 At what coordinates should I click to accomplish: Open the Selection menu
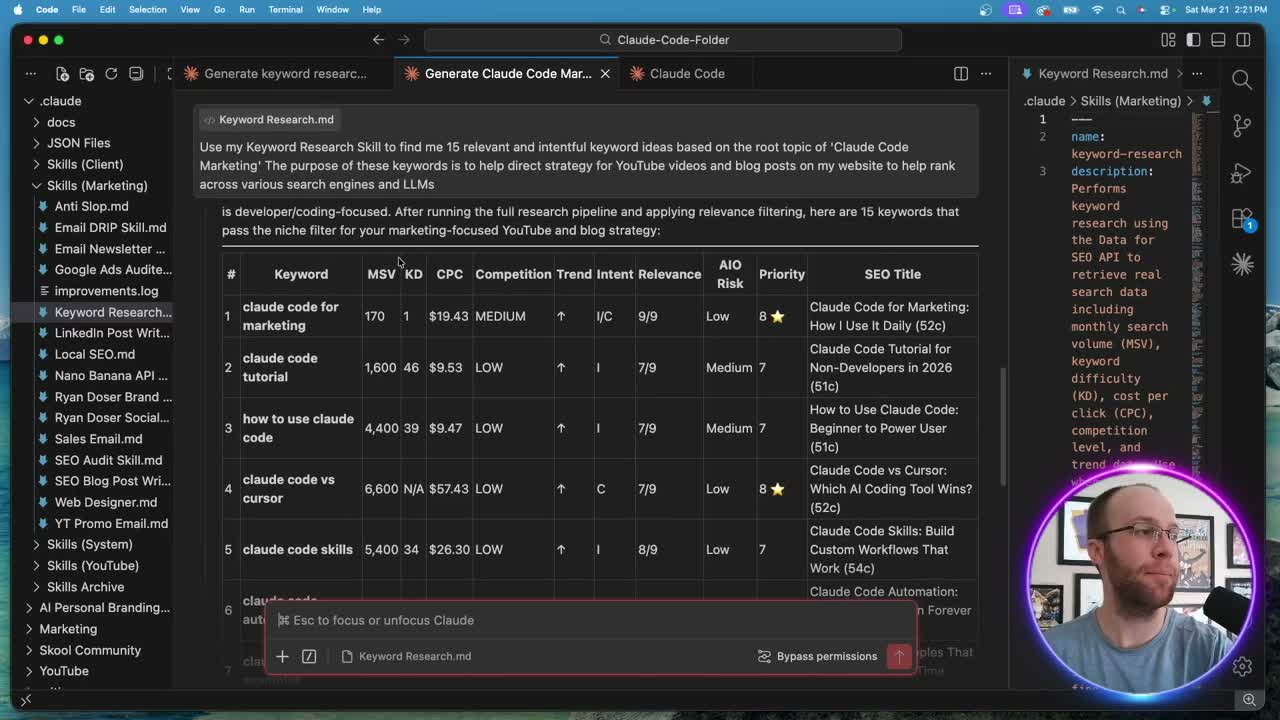pos(147,10)
